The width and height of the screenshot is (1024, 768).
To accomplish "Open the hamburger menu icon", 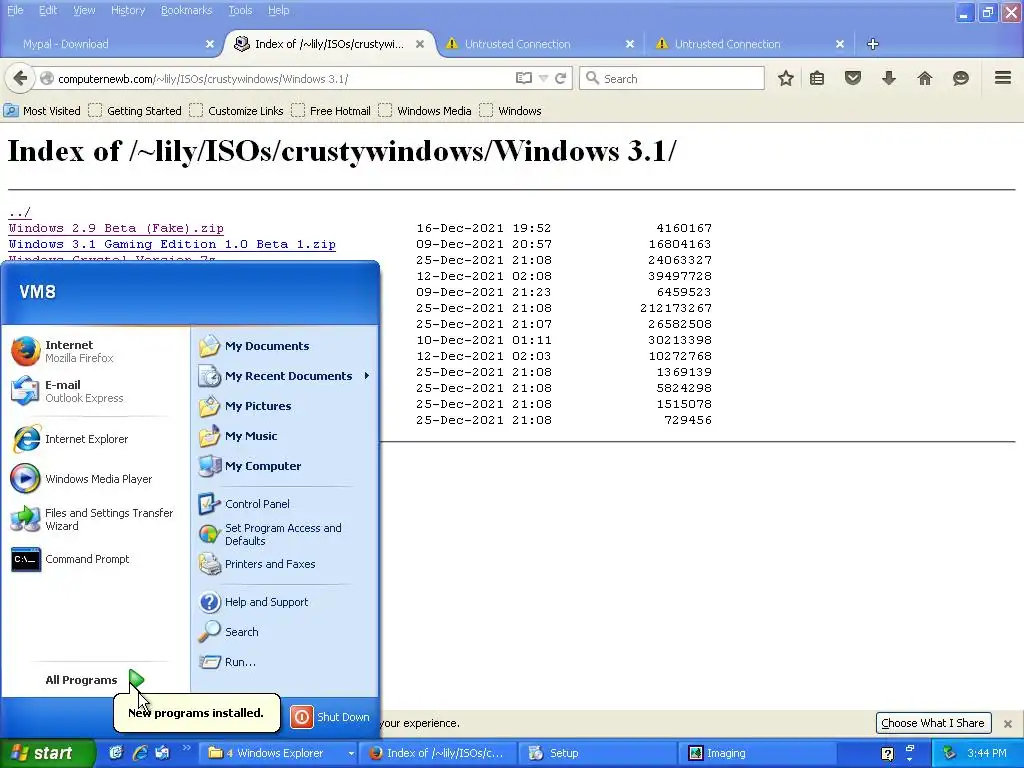I will tap(1003, 78).
